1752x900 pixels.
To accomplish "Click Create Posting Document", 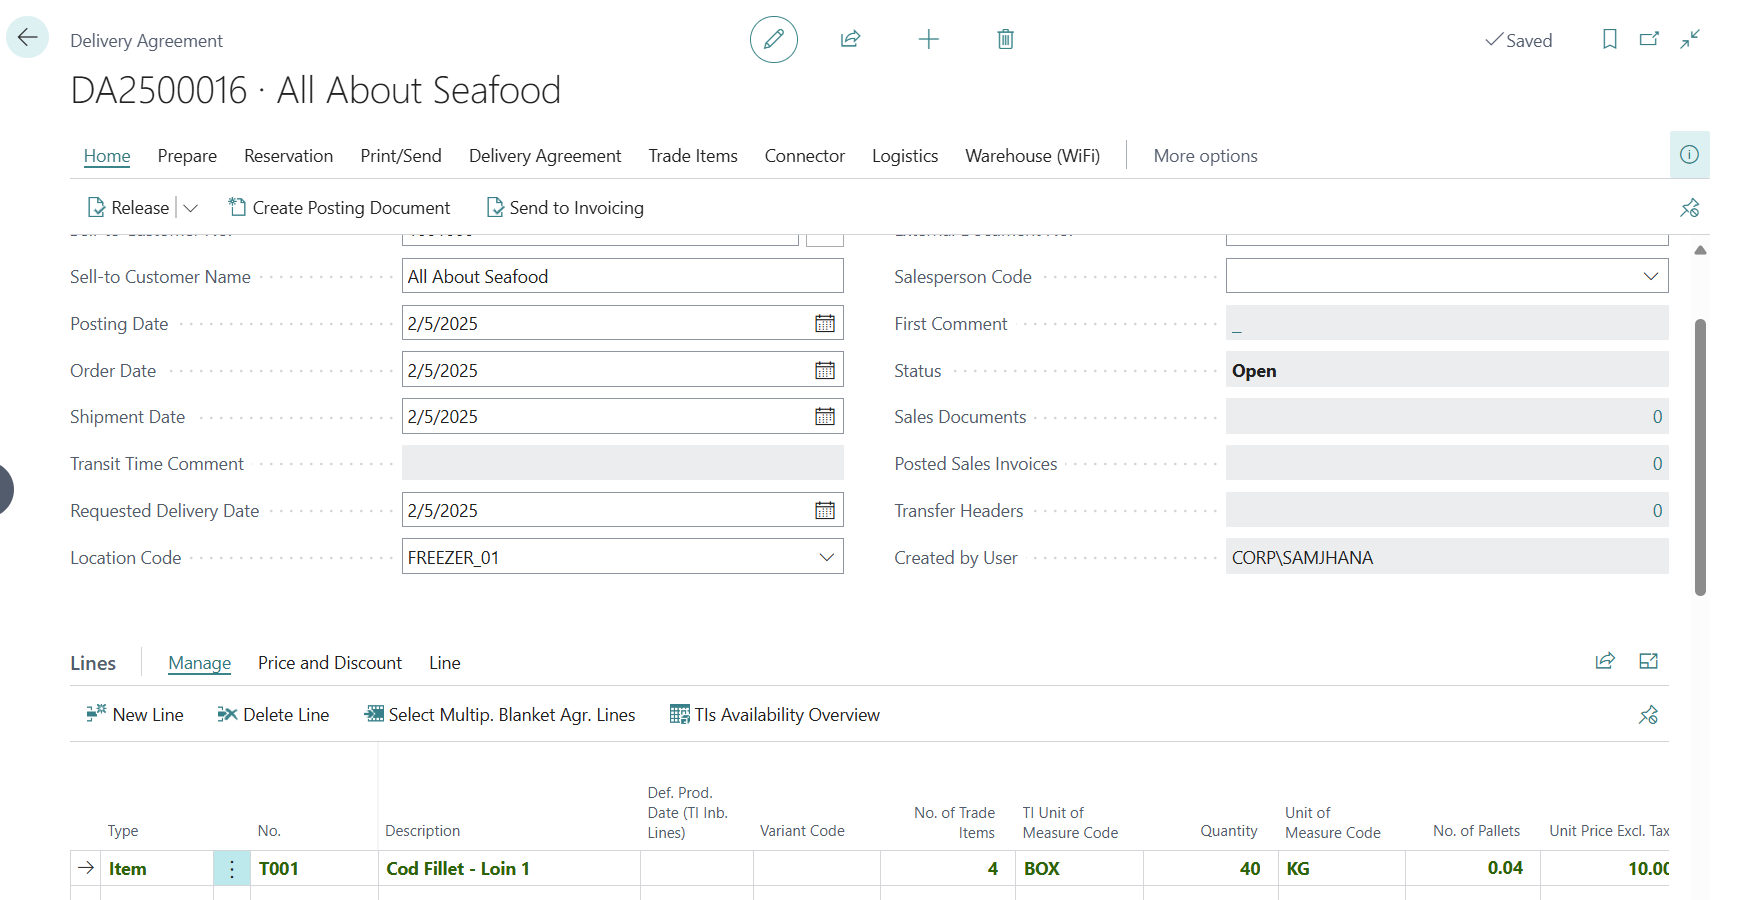I will pos(340,208).
